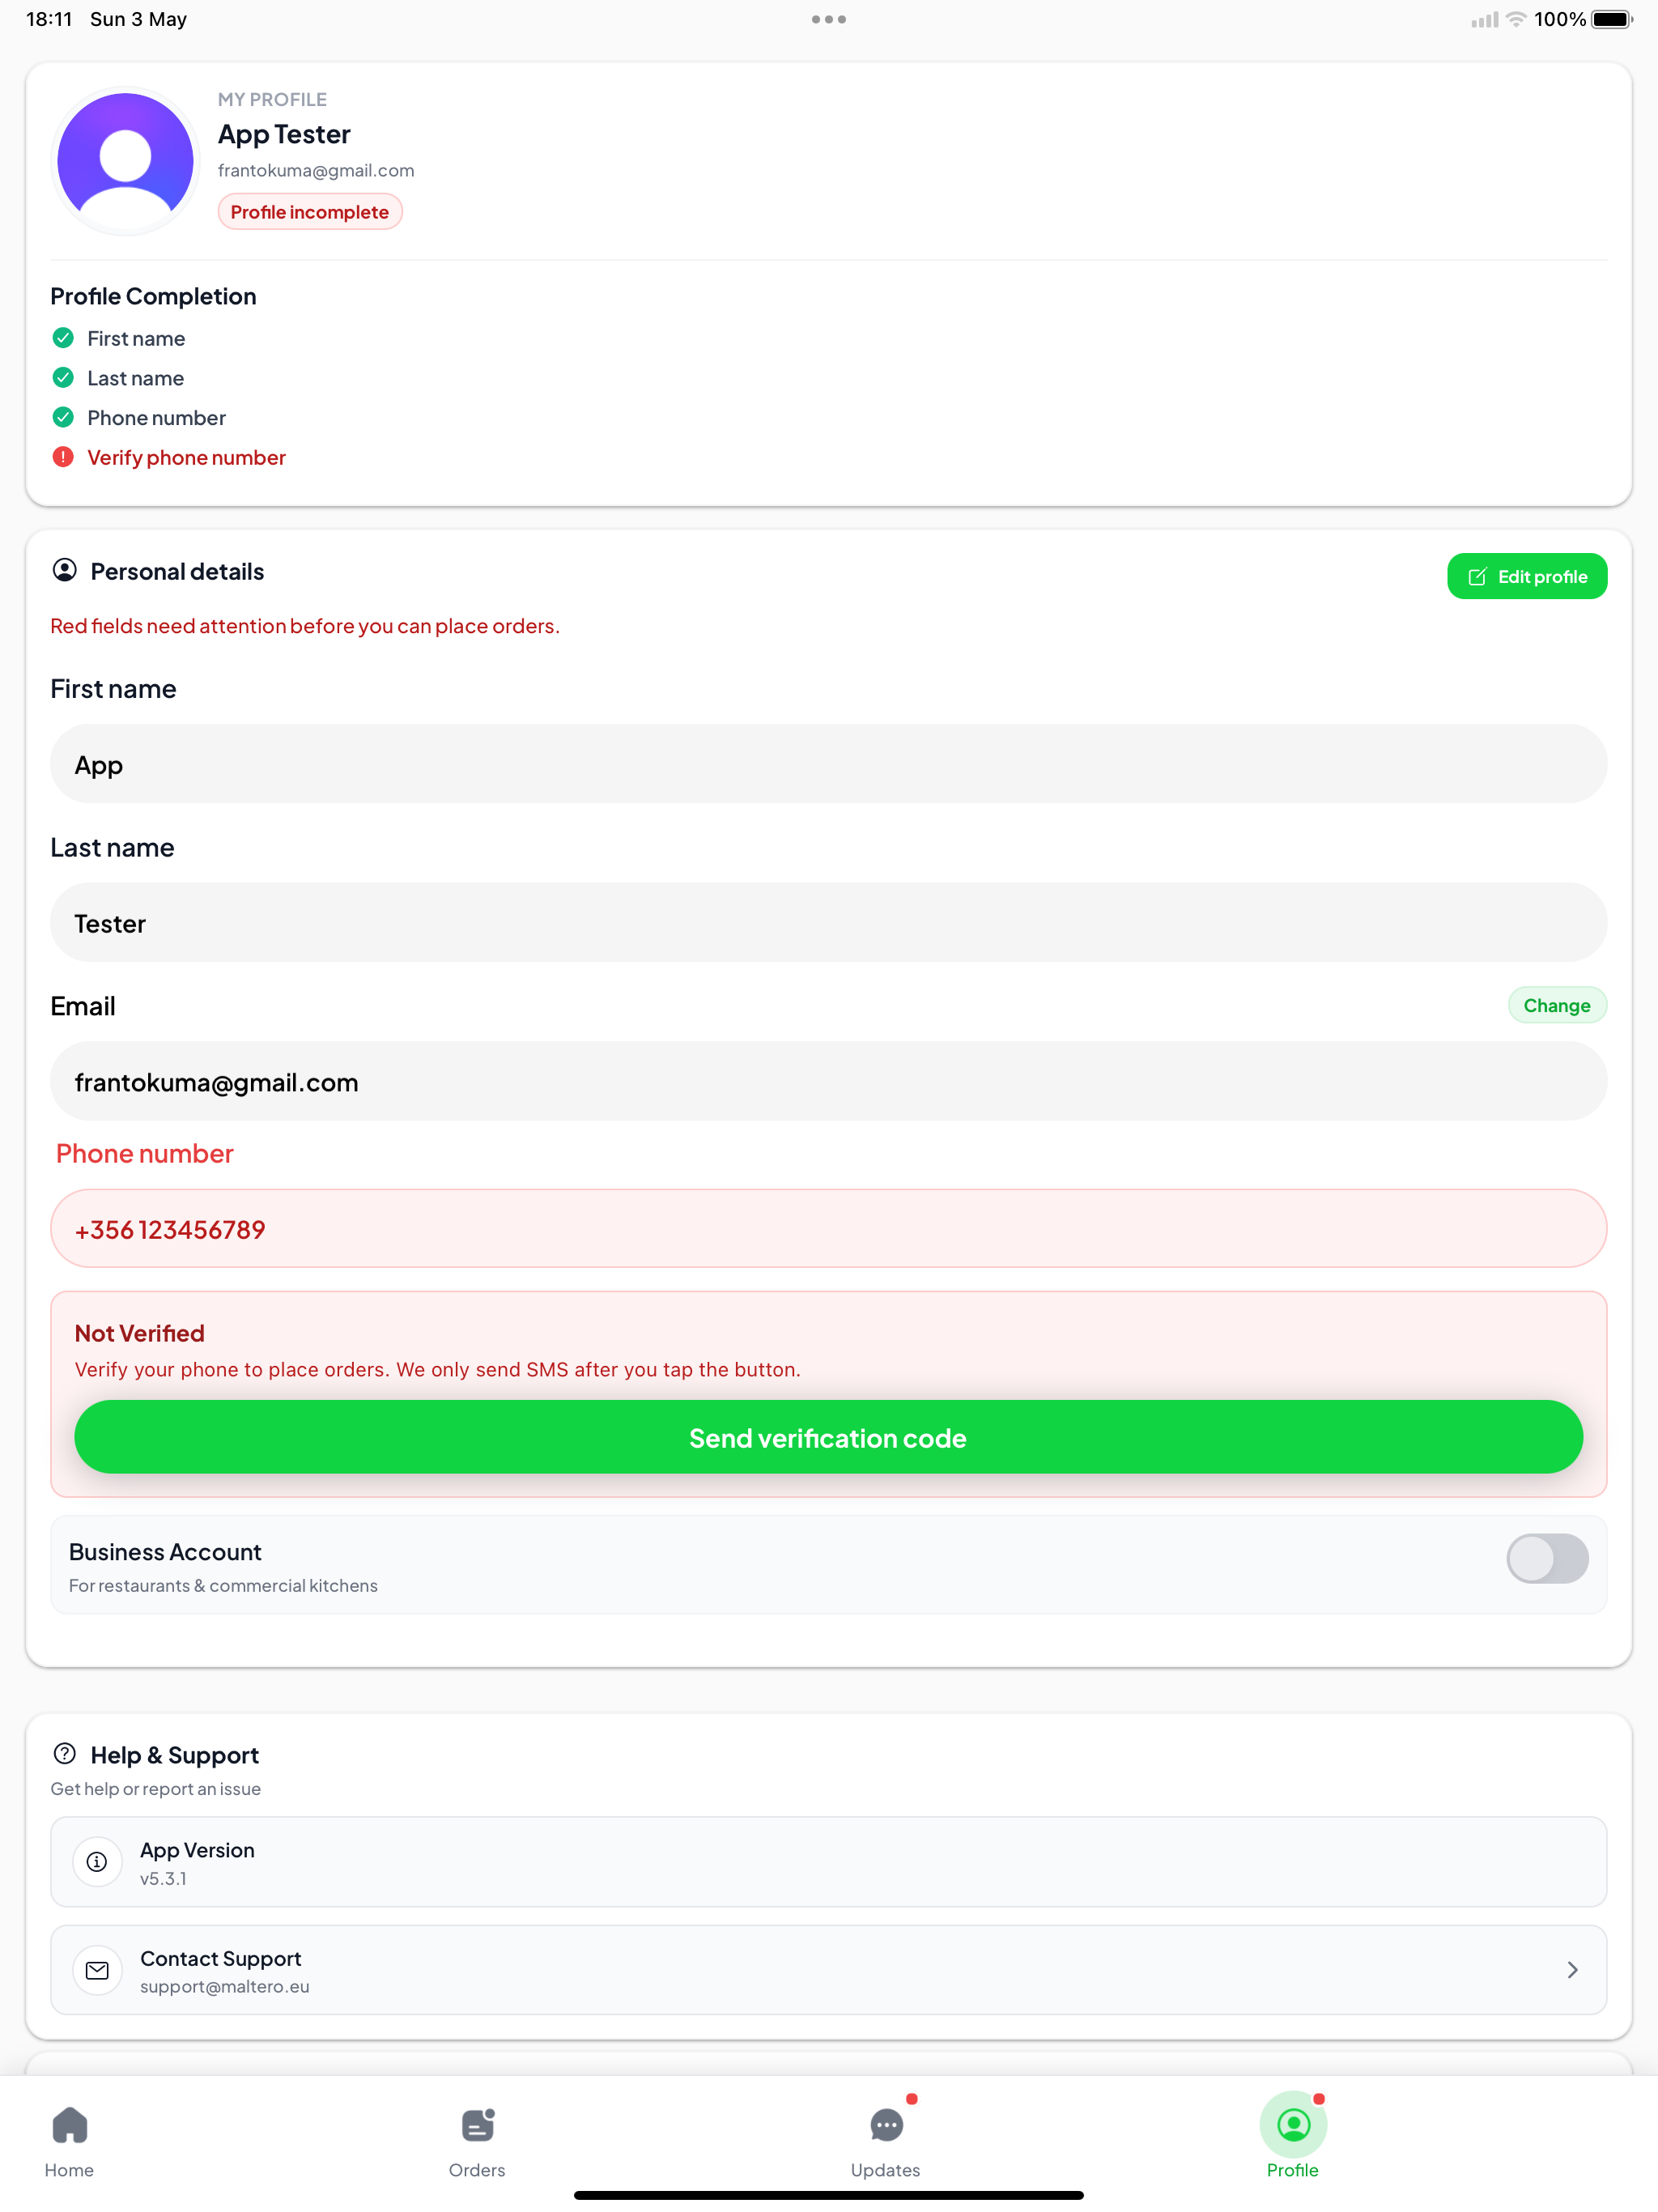Open the Updates chat bubble icon
Viewport: 1658px width, 2212px height.
pyautogui.click(x=886, y=2125)
